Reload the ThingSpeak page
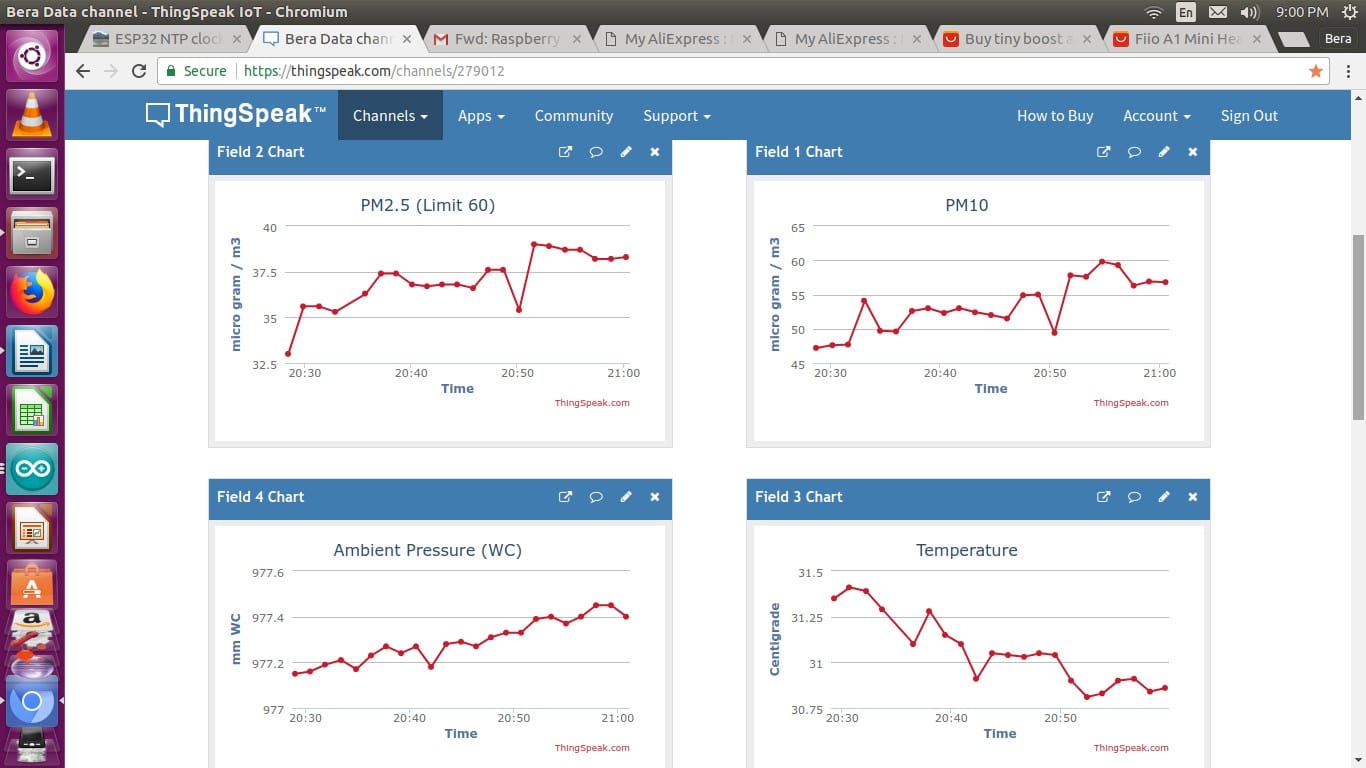This screenshot has width=1366, height=768. point(139,71)
